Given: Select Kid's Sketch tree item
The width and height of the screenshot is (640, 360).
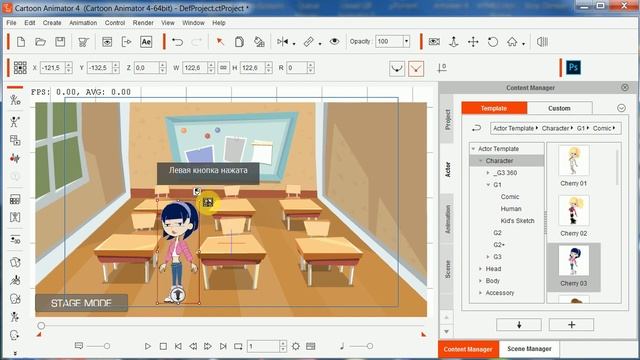Looking at the screenshot, I should click(517, 221).
